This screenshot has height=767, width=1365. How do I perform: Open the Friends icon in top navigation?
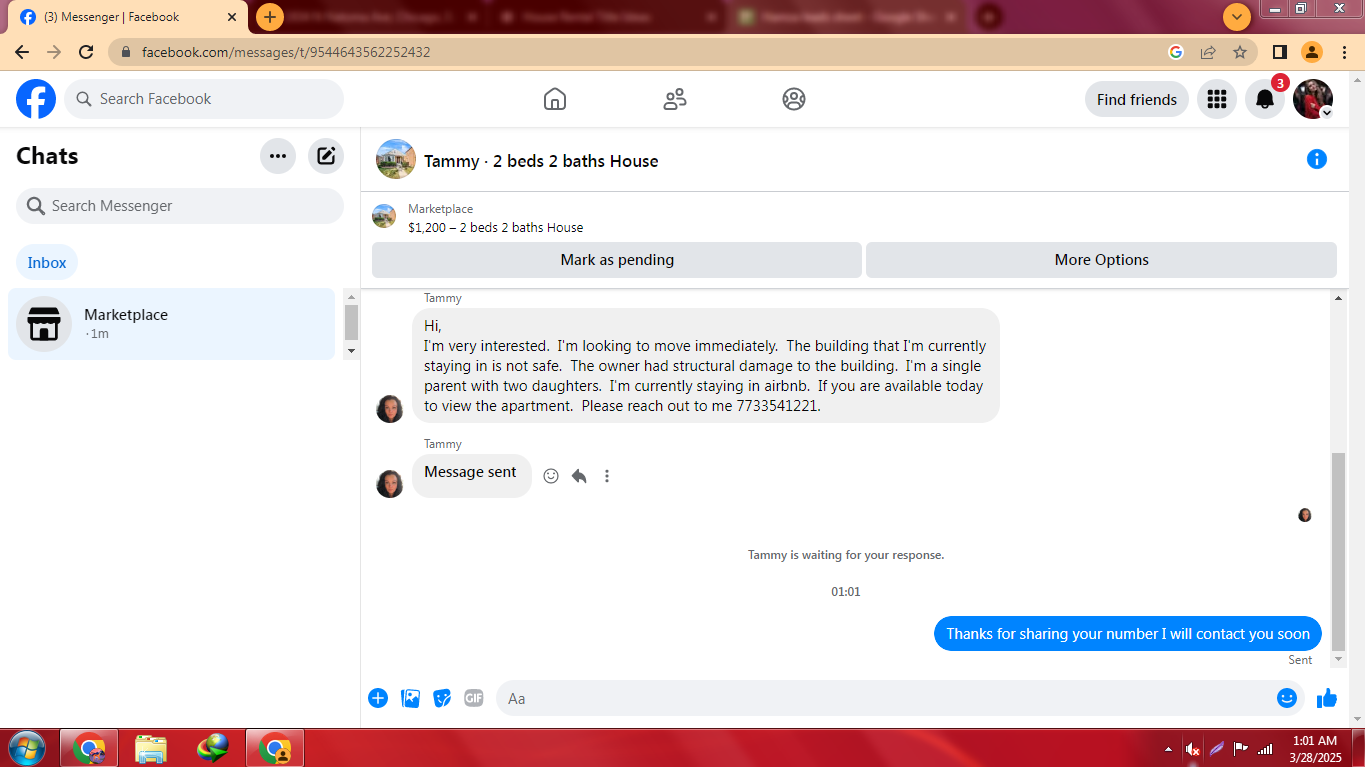[675, 99]
